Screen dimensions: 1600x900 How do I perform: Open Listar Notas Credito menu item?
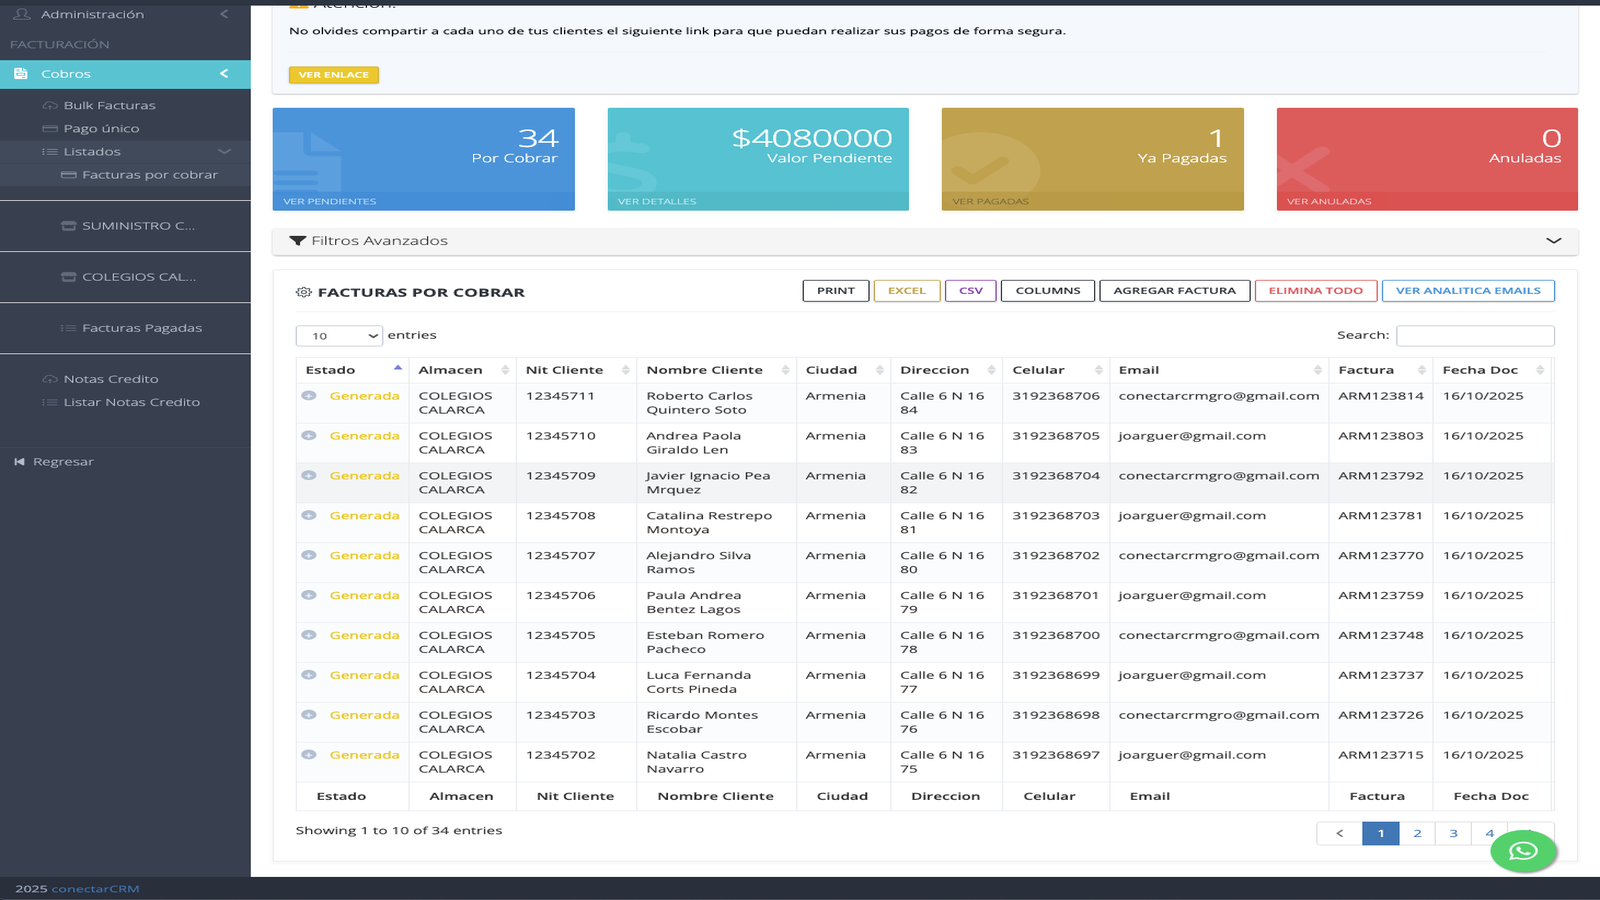click(131, 403)
